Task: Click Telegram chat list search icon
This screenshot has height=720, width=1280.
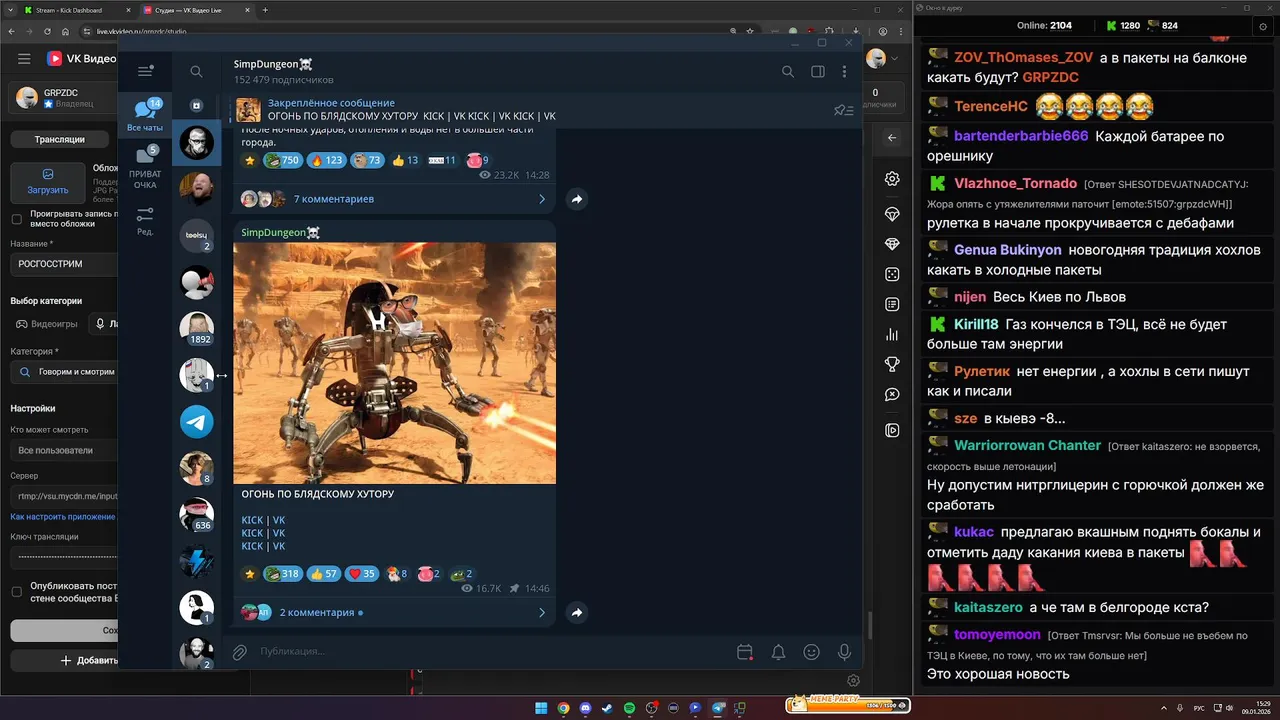Action: click(196, 72)
